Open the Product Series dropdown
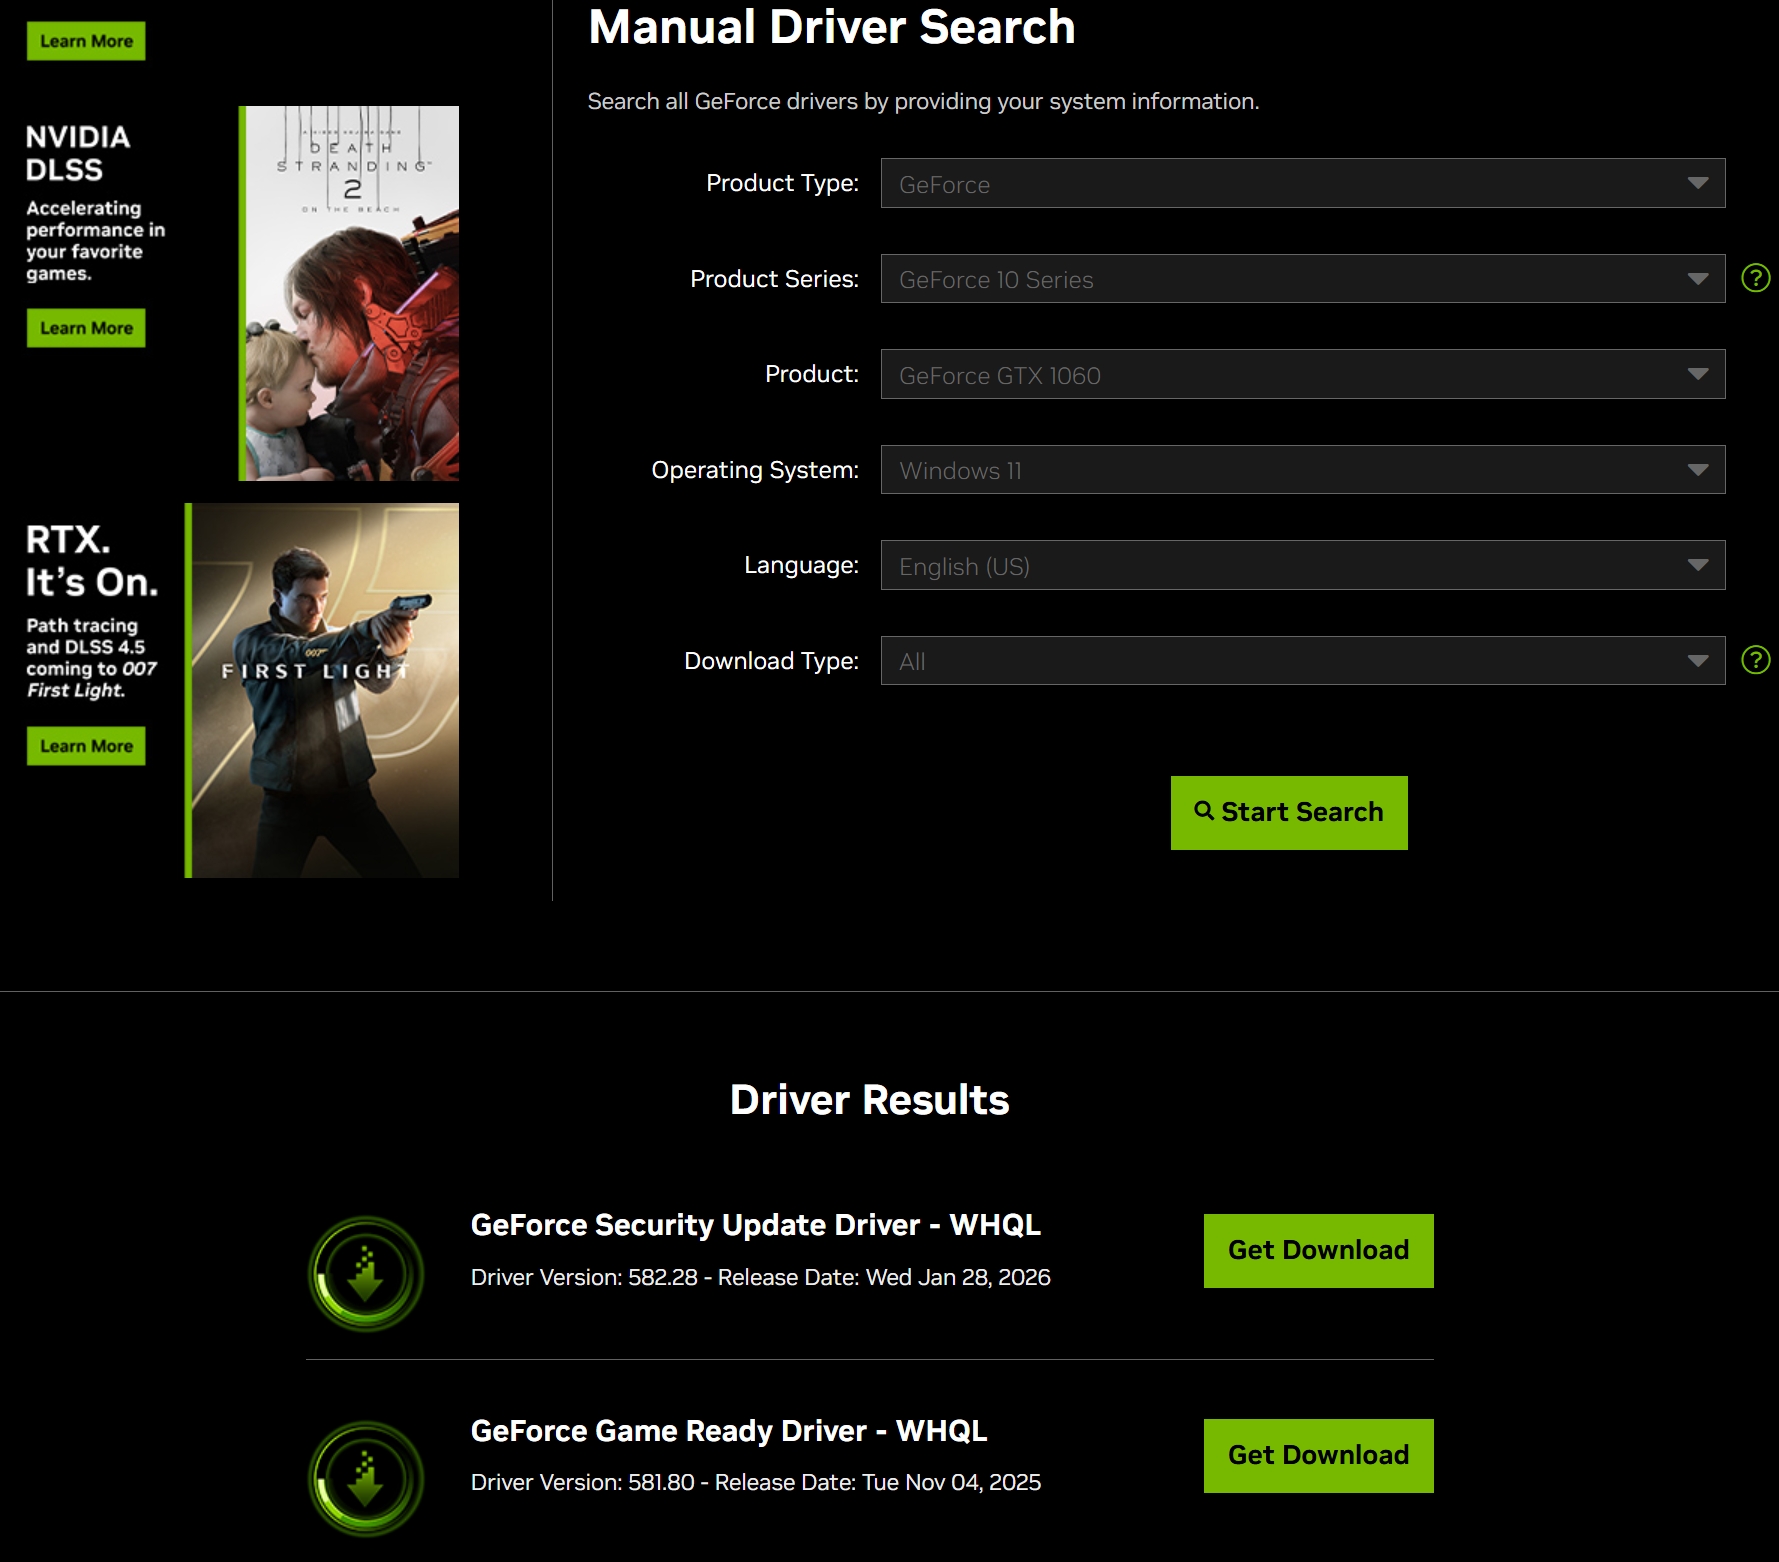Screen dimensions: 1779x1562 click(1302, 278)
